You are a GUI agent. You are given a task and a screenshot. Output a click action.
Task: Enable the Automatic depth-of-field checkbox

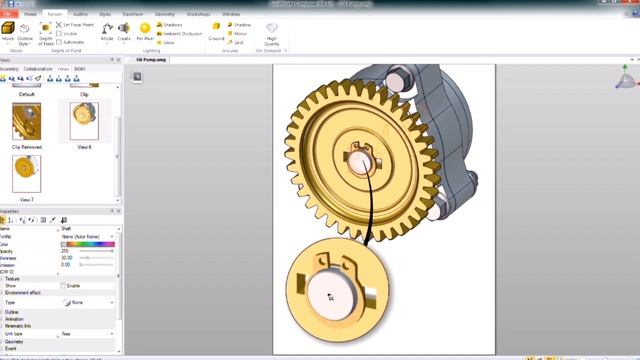pyautogui.click(x=59, y=42)
